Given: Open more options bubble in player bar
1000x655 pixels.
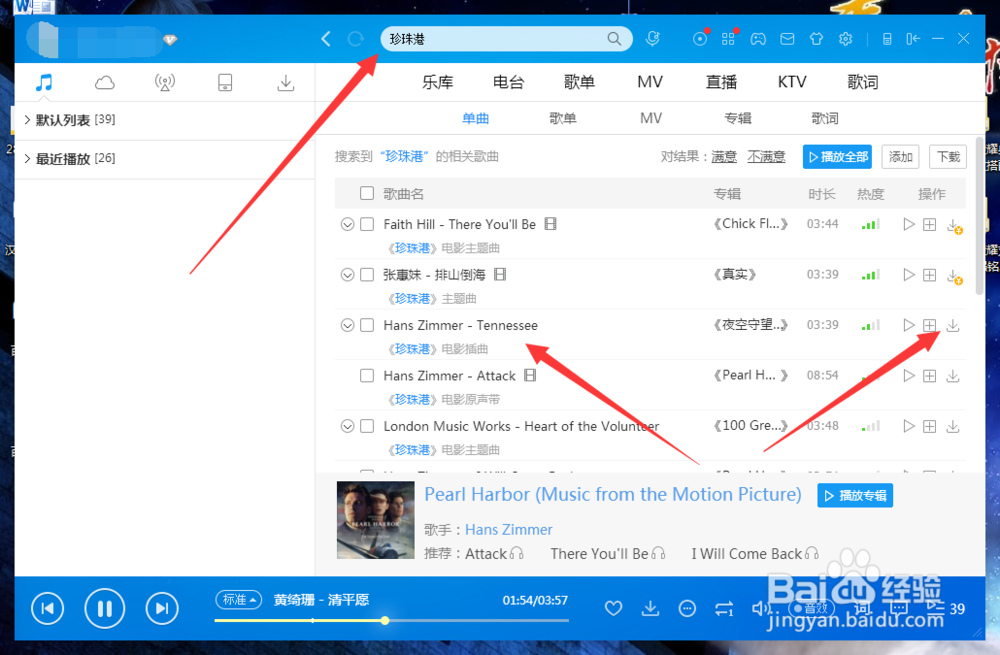Looking at the screenshot, I should [687, 608].
